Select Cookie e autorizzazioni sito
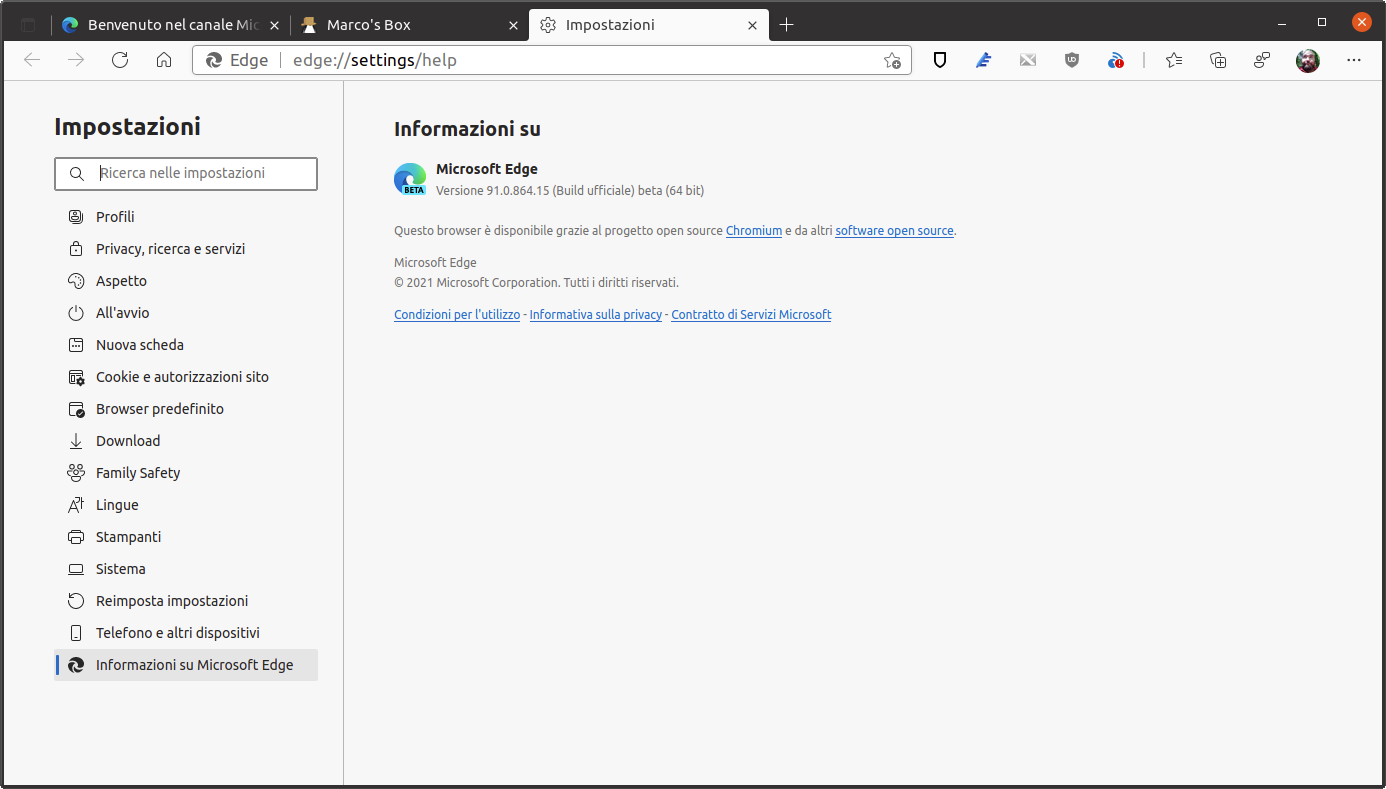The height and width of the screenshot is (789, 1386). pos(182,376)
